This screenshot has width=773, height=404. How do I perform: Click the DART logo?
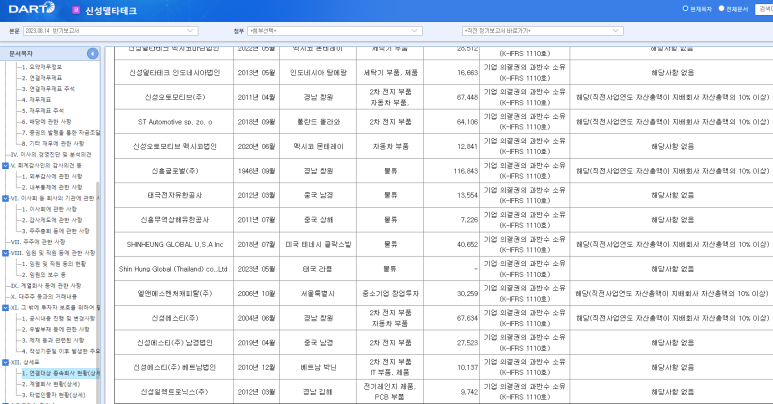pyautogui.click(x=32, y=8)
